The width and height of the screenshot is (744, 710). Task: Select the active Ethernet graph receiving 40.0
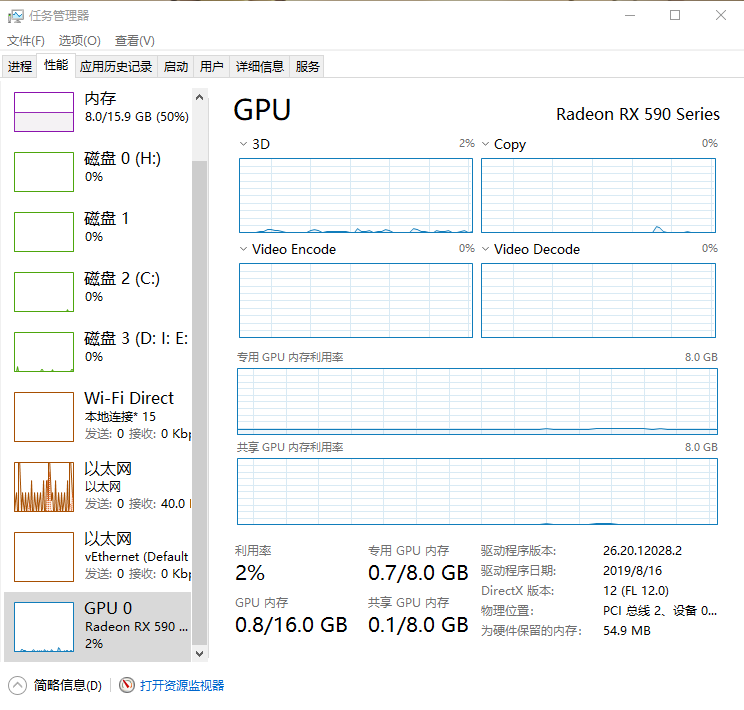point(44,487)
